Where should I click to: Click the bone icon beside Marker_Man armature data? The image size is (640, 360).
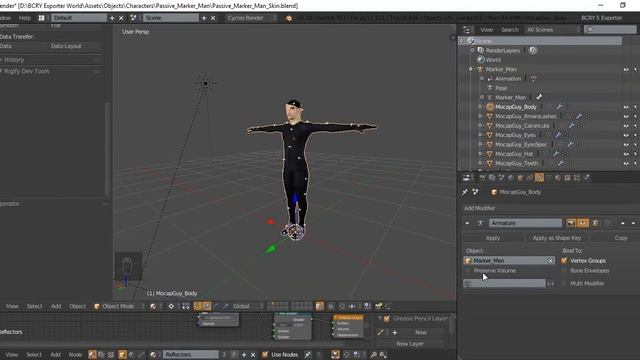pyautogui.click(x=539, y=97)
